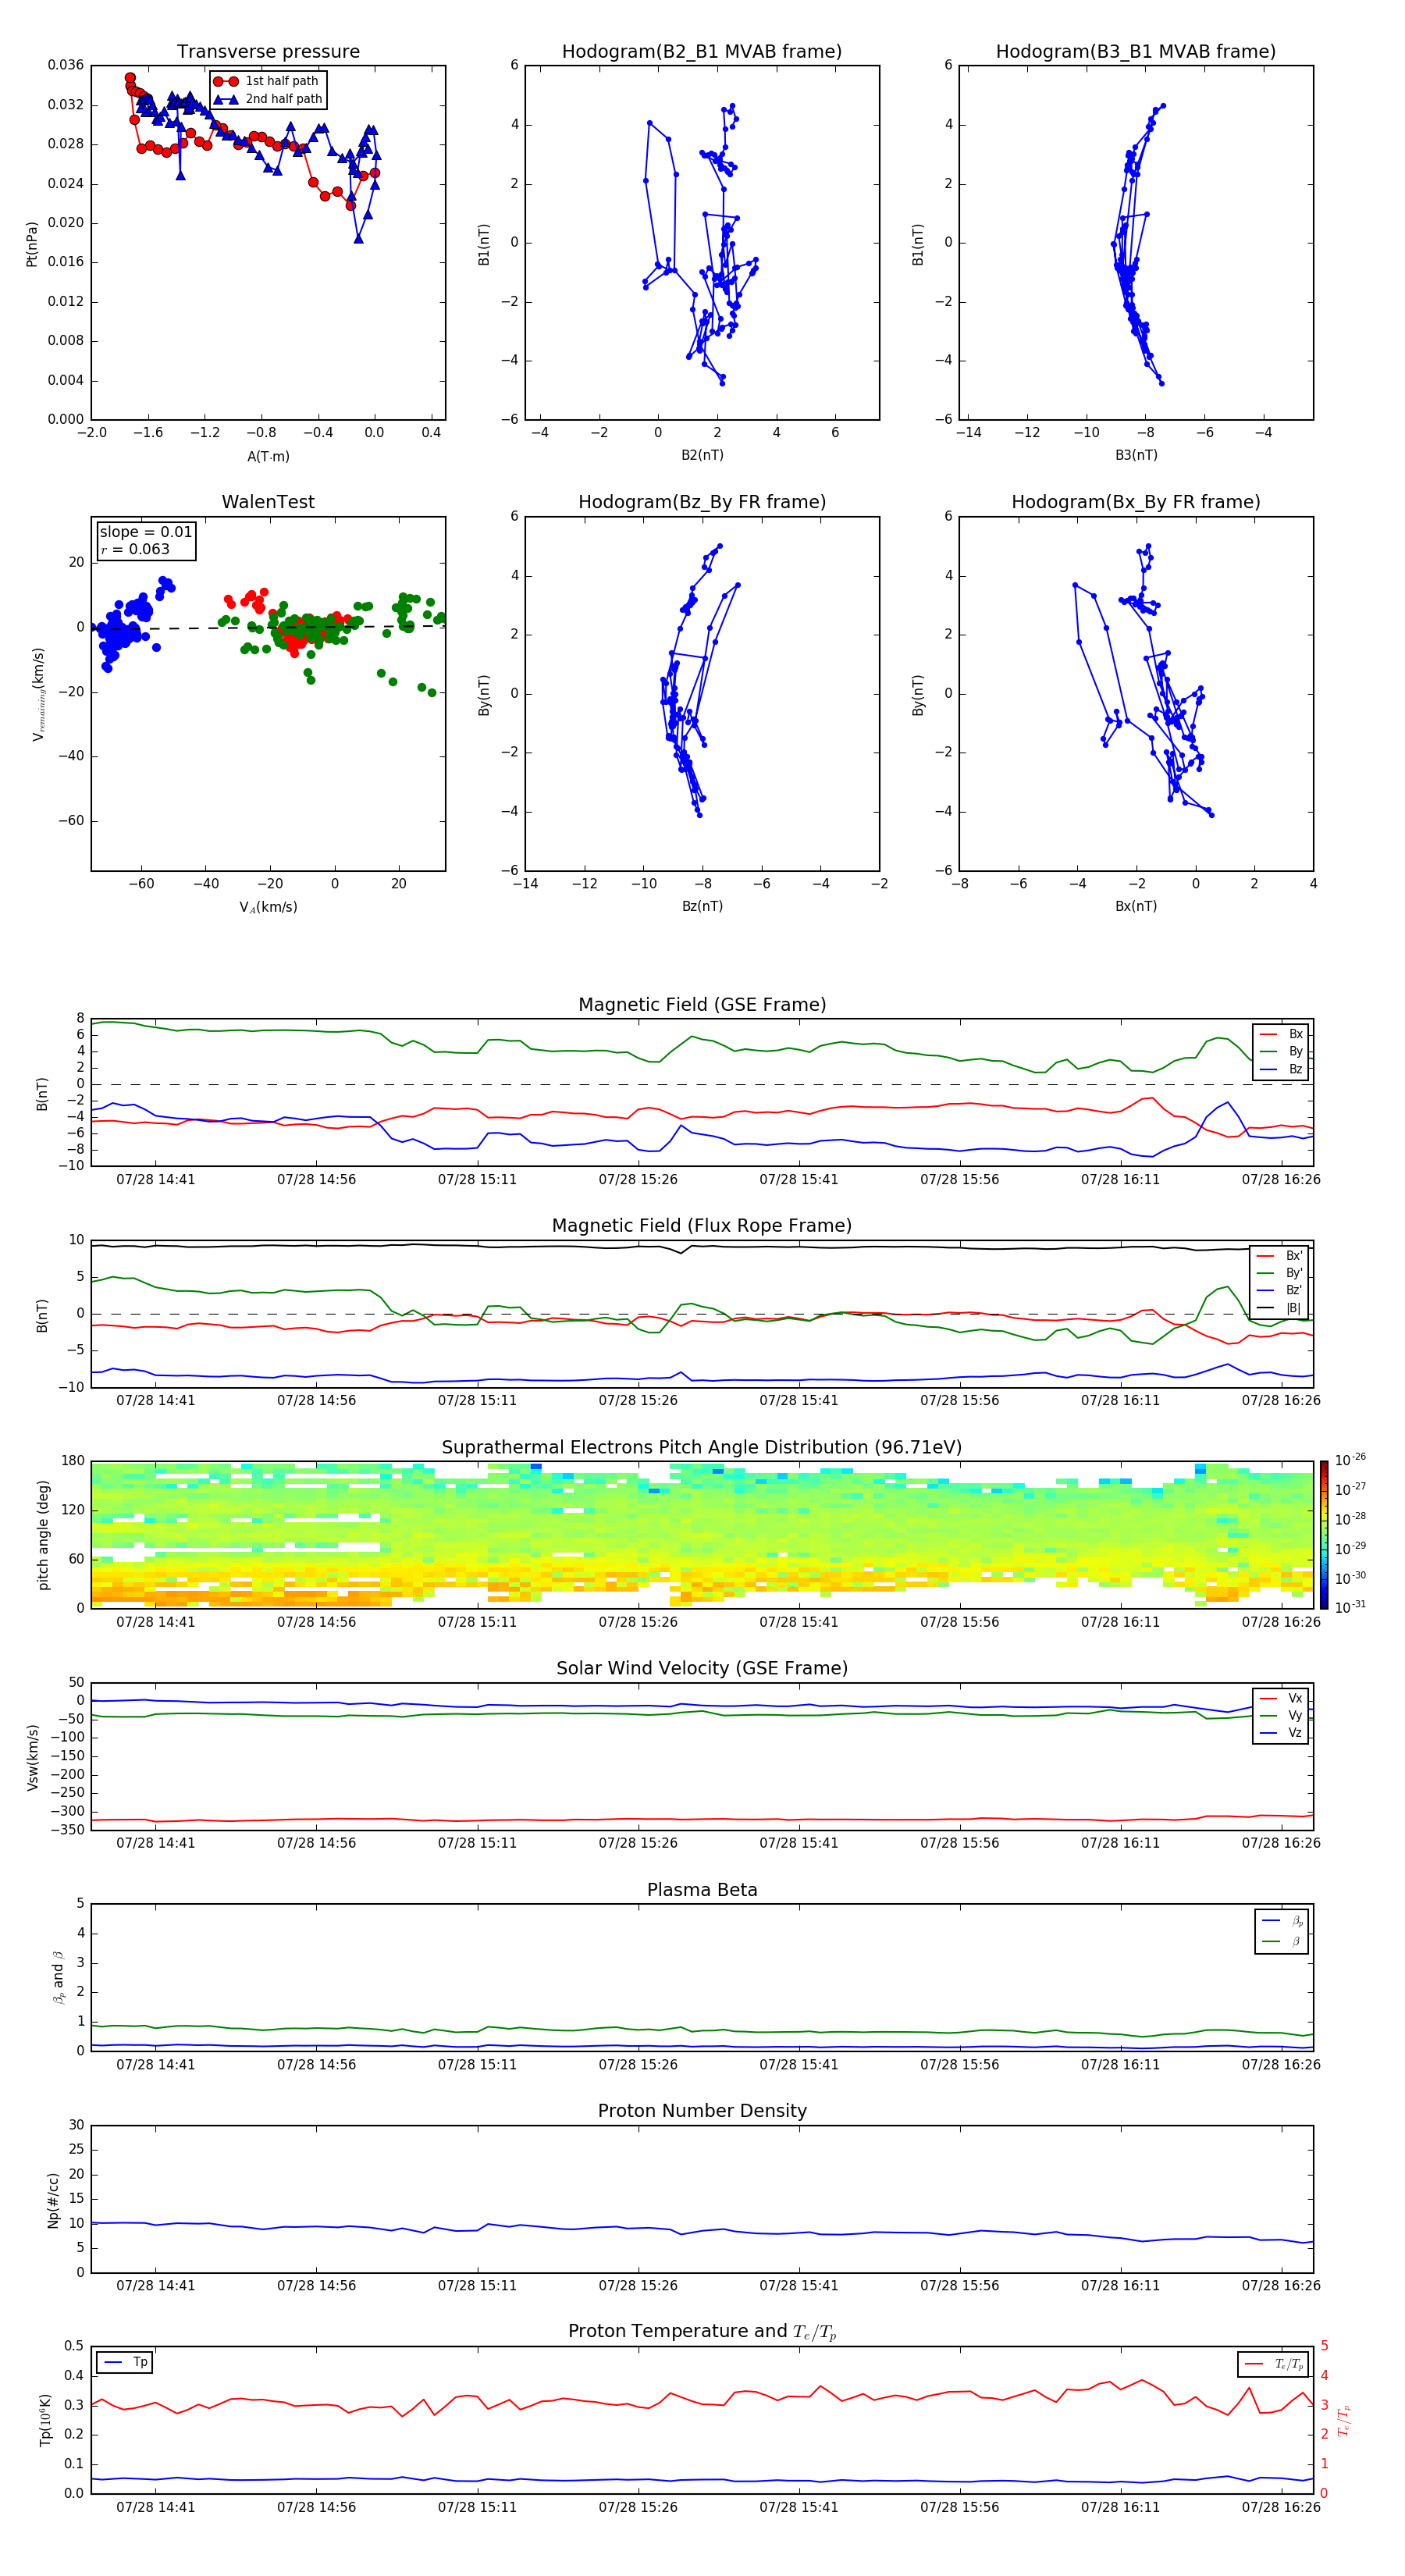
Task: Click 07/28 14:41 tick under GSE Magnetic Field plot
Action: coord(156,1180)
